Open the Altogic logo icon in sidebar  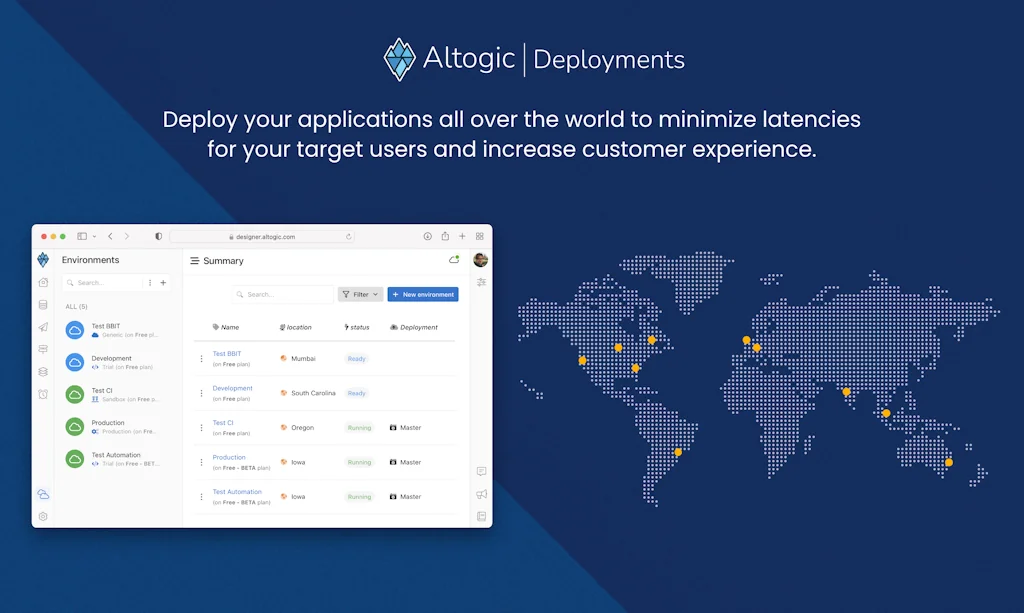pos(42,259)
